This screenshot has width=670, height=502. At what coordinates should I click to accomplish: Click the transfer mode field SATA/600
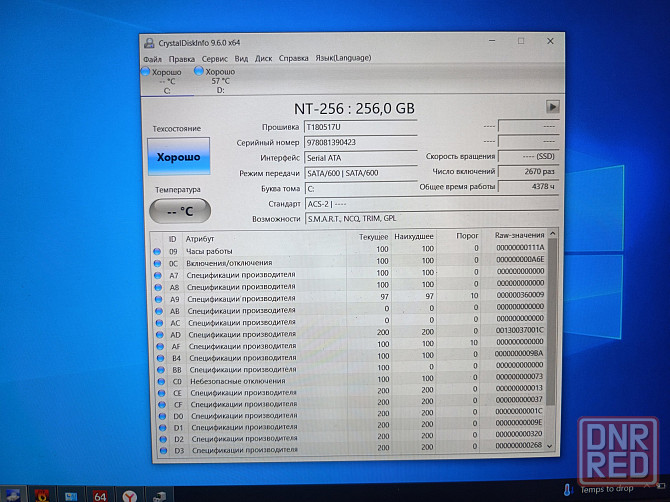point(361,173)
